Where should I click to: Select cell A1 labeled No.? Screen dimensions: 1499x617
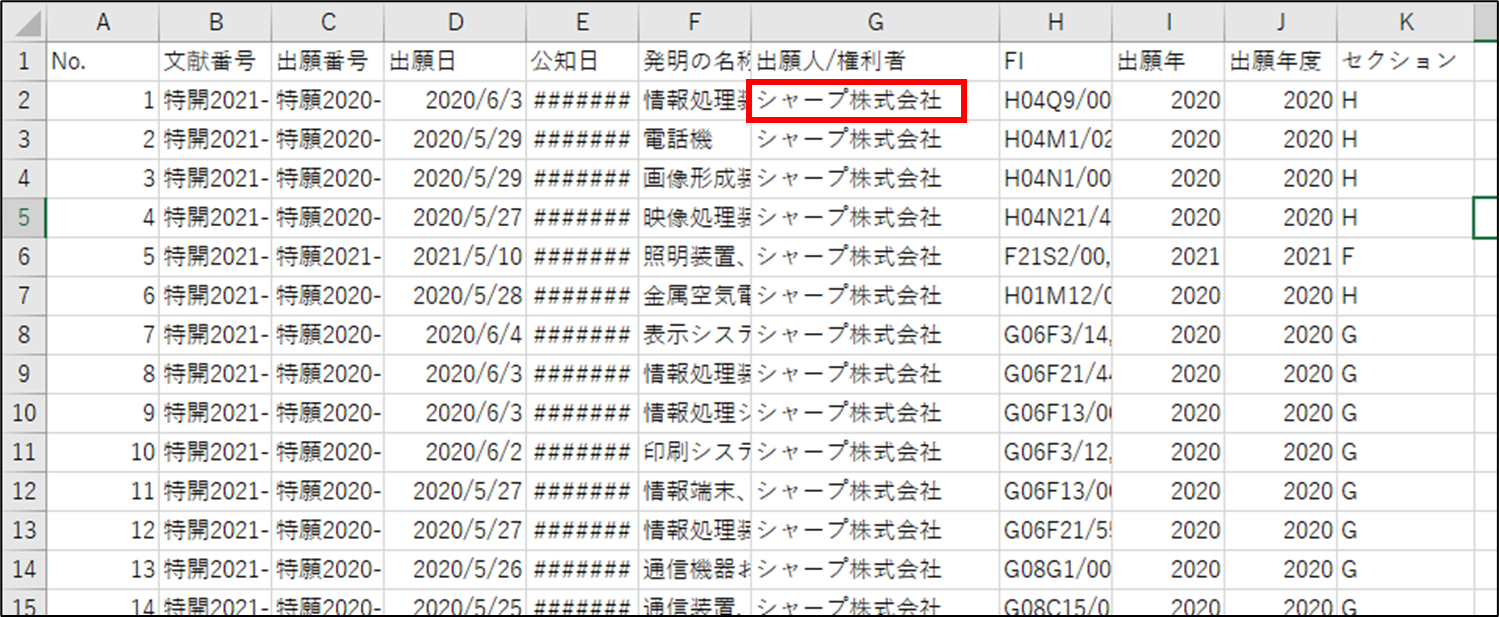pyautogui.click(x=102, y=61)
